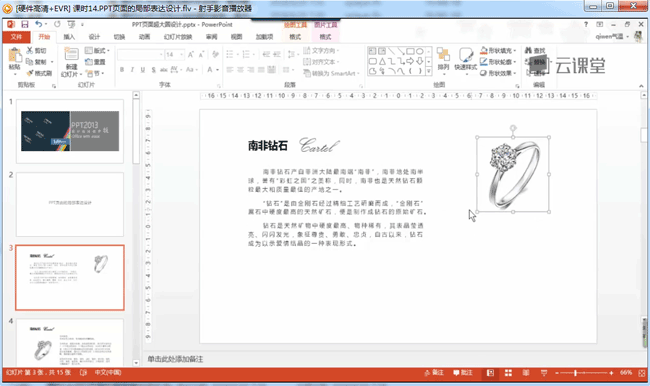The height and width of the screenshot is (386, 650).
Task: Click the zoom in plus button
Action: (x=611, y=373)
